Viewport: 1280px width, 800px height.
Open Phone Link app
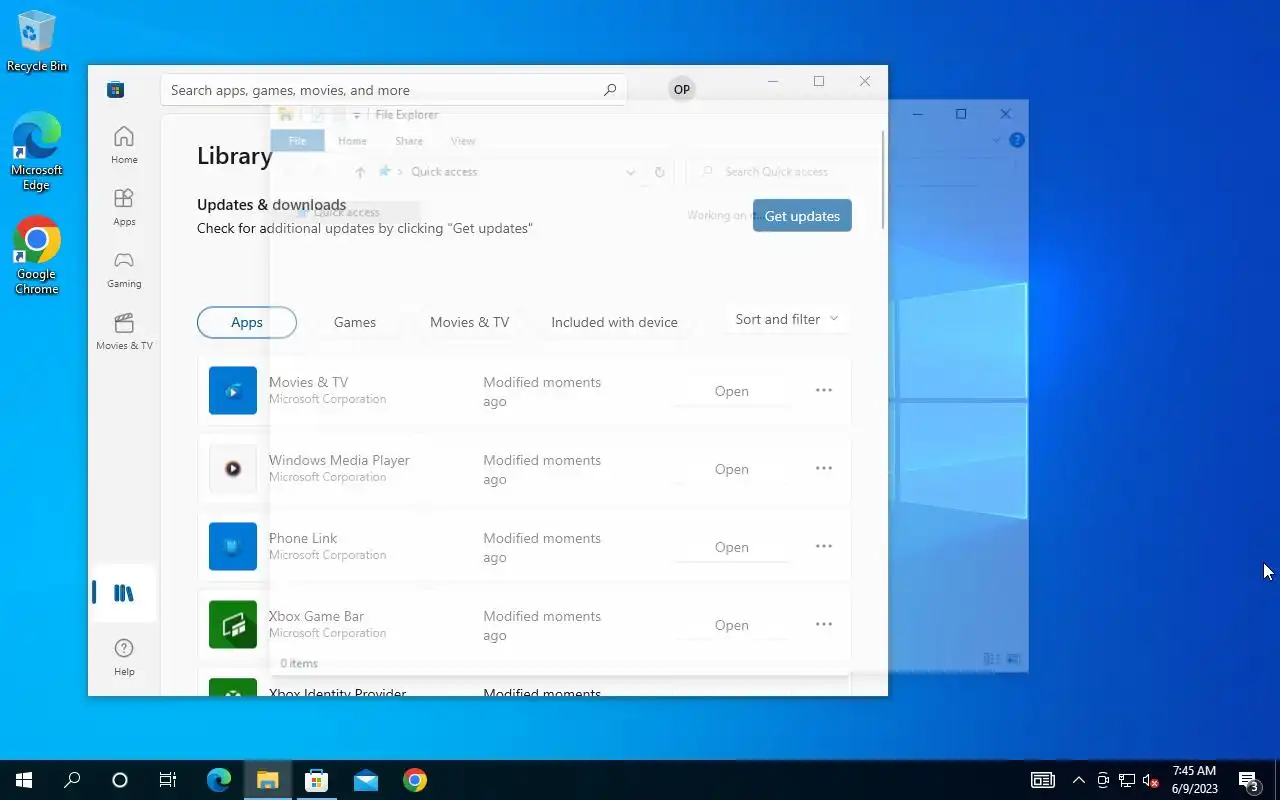coord(732,547)
